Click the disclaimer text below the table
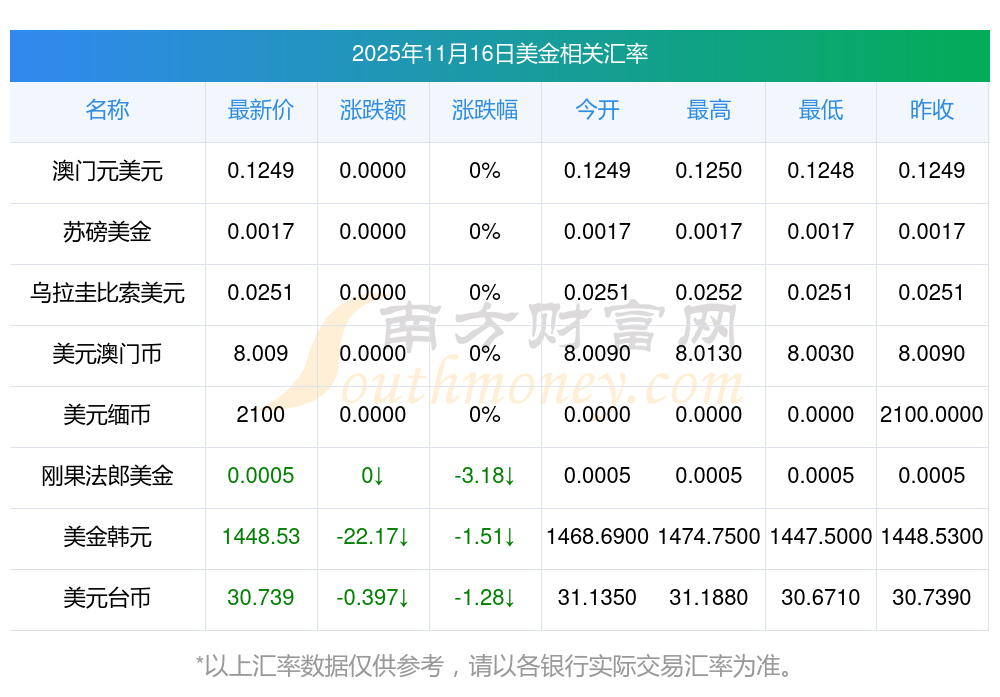This screenshot has height=697, width=1000. click(x=499, y=665)
